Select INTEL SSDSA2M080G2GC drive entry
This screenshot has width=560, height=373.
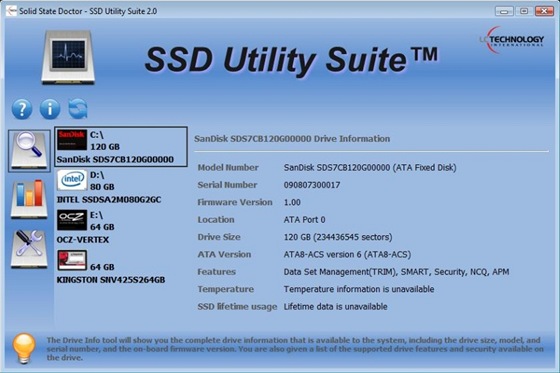121,186
